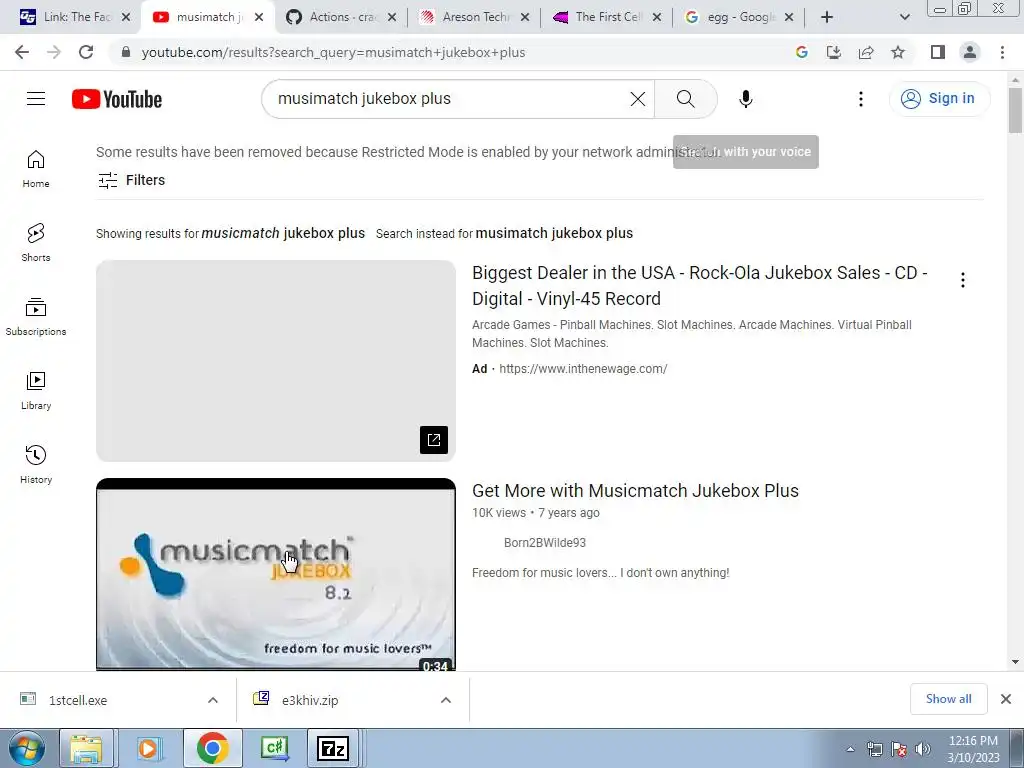
Task: Reload the current page
Action: (x=86, y=52)
